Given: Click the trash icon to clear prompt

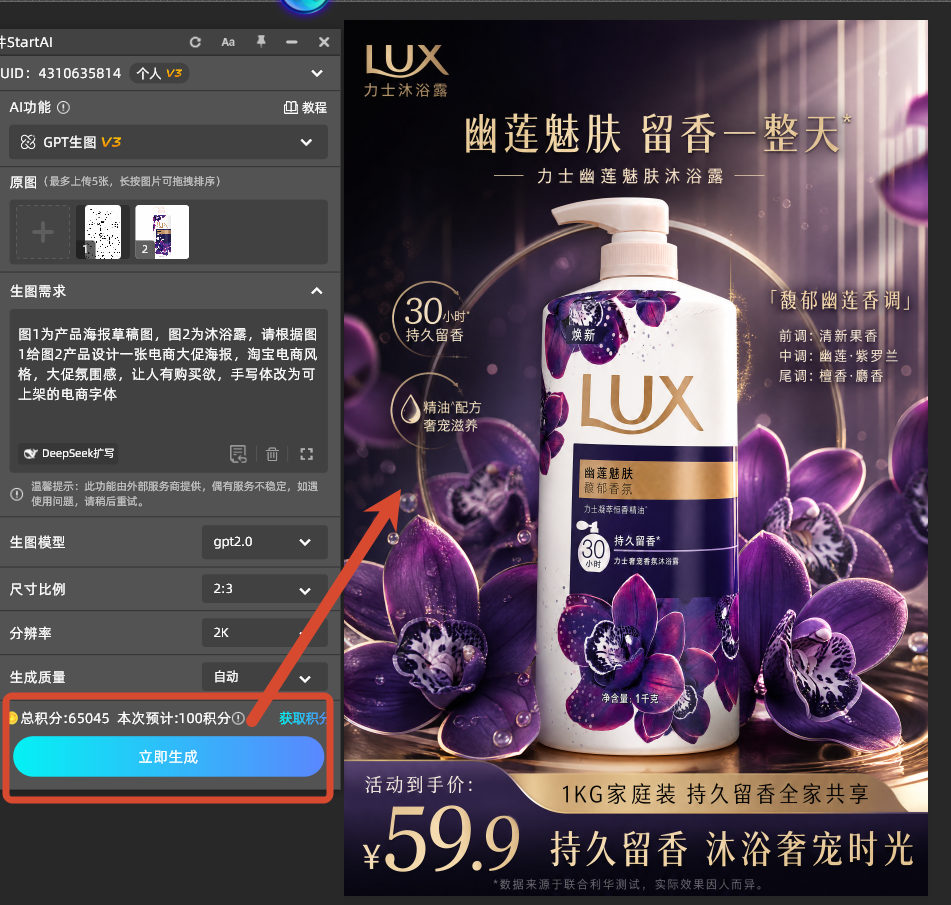Looking at the screenshot, I should pos(272,454).
